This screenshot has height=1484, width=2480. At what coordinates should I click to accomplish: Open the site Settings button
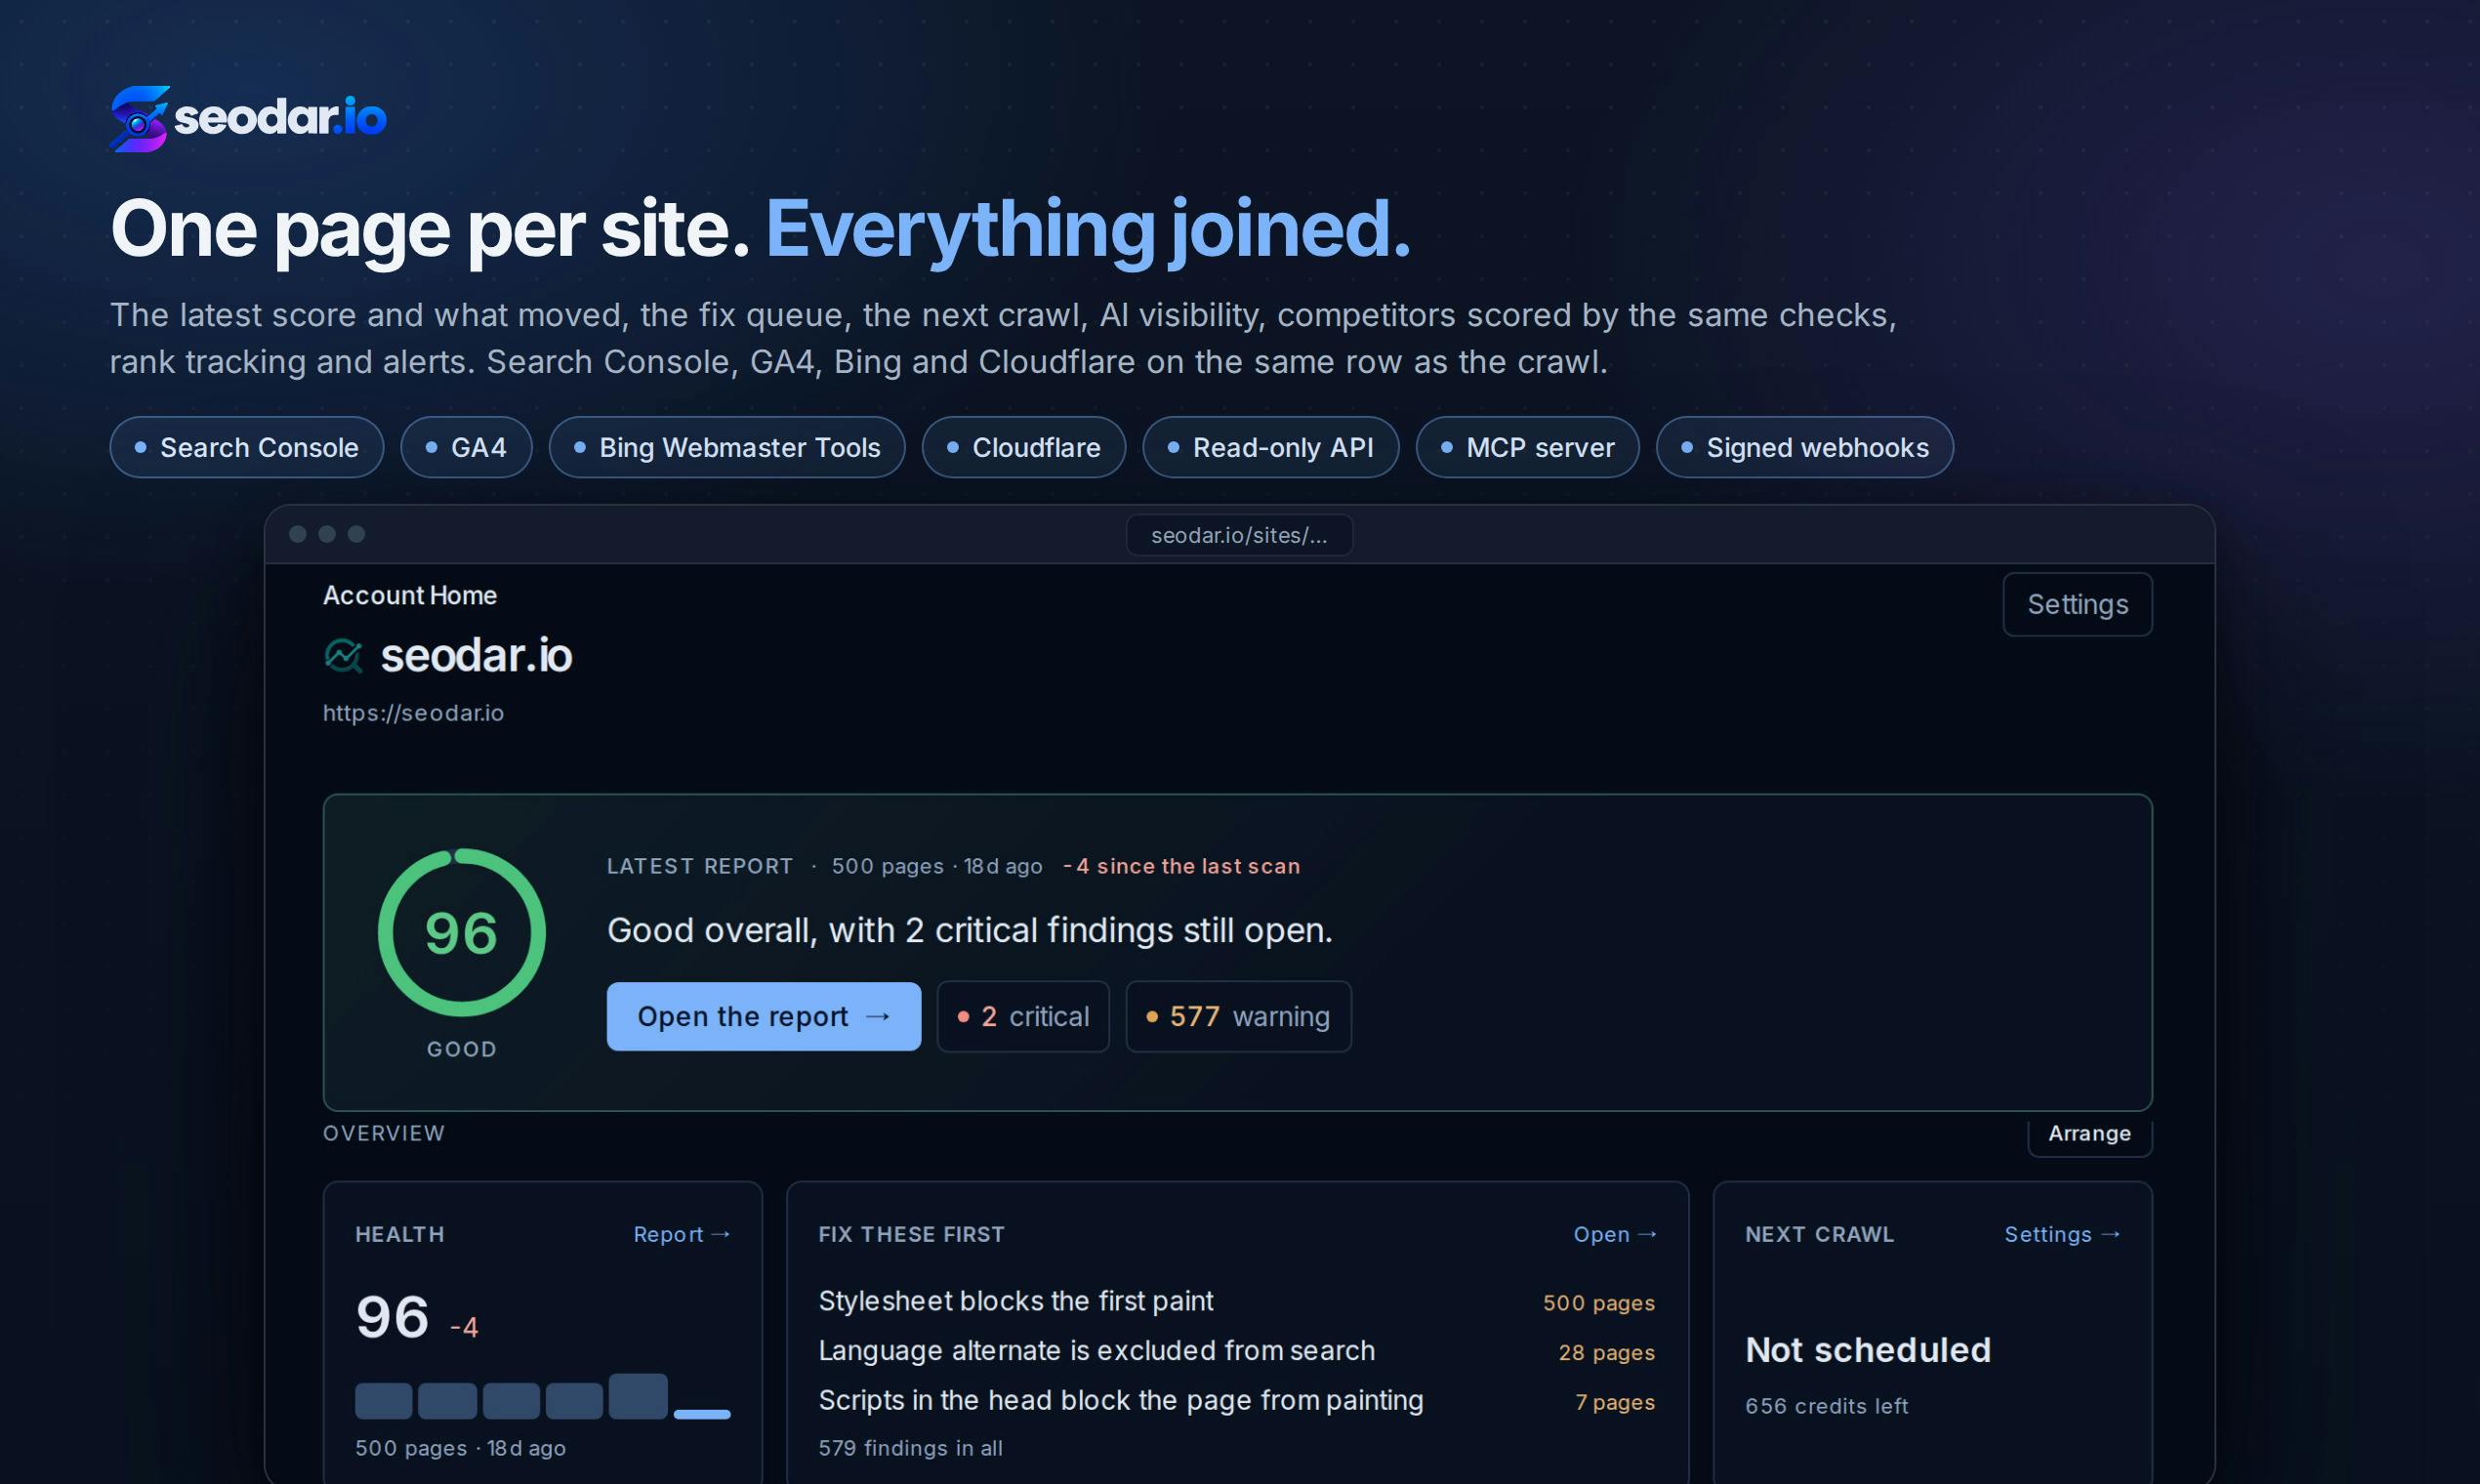2077,604
